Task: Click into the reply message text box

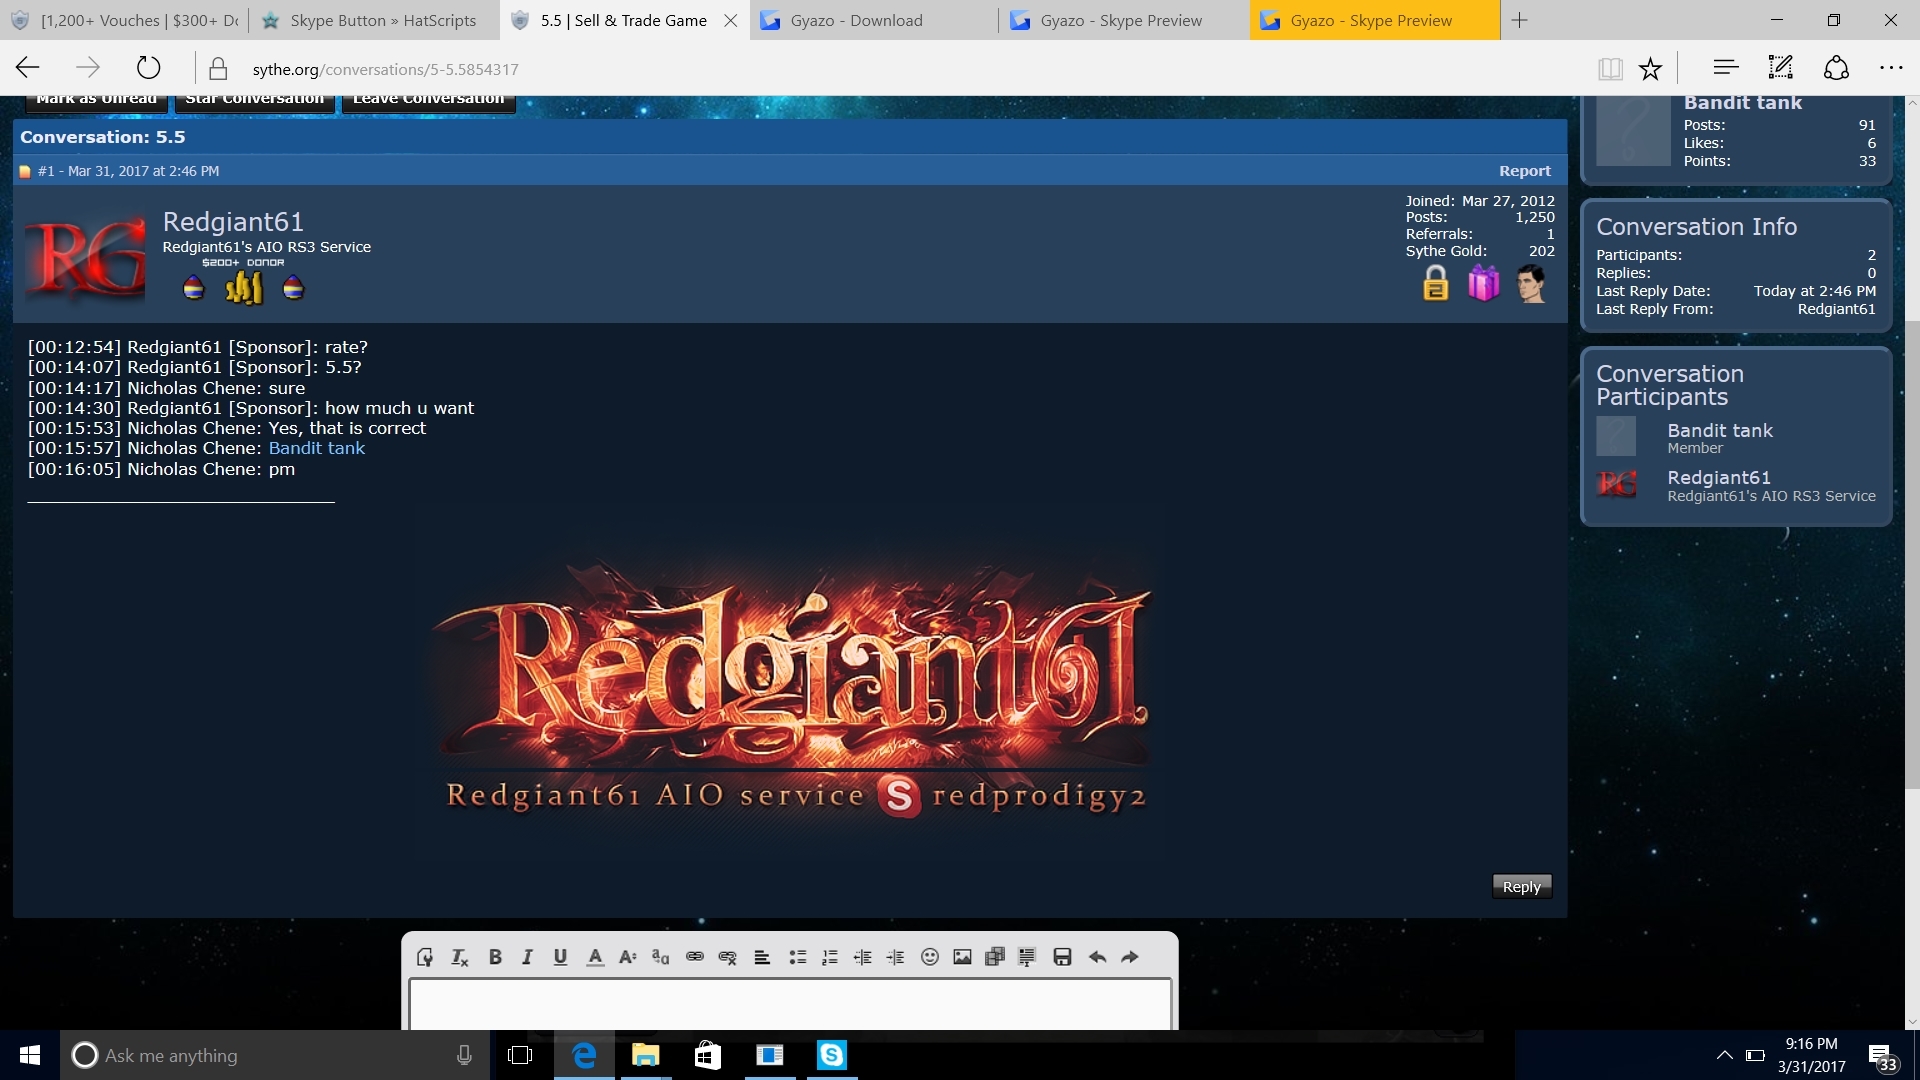Action: pyautogui.click(x=790, y=1004)
